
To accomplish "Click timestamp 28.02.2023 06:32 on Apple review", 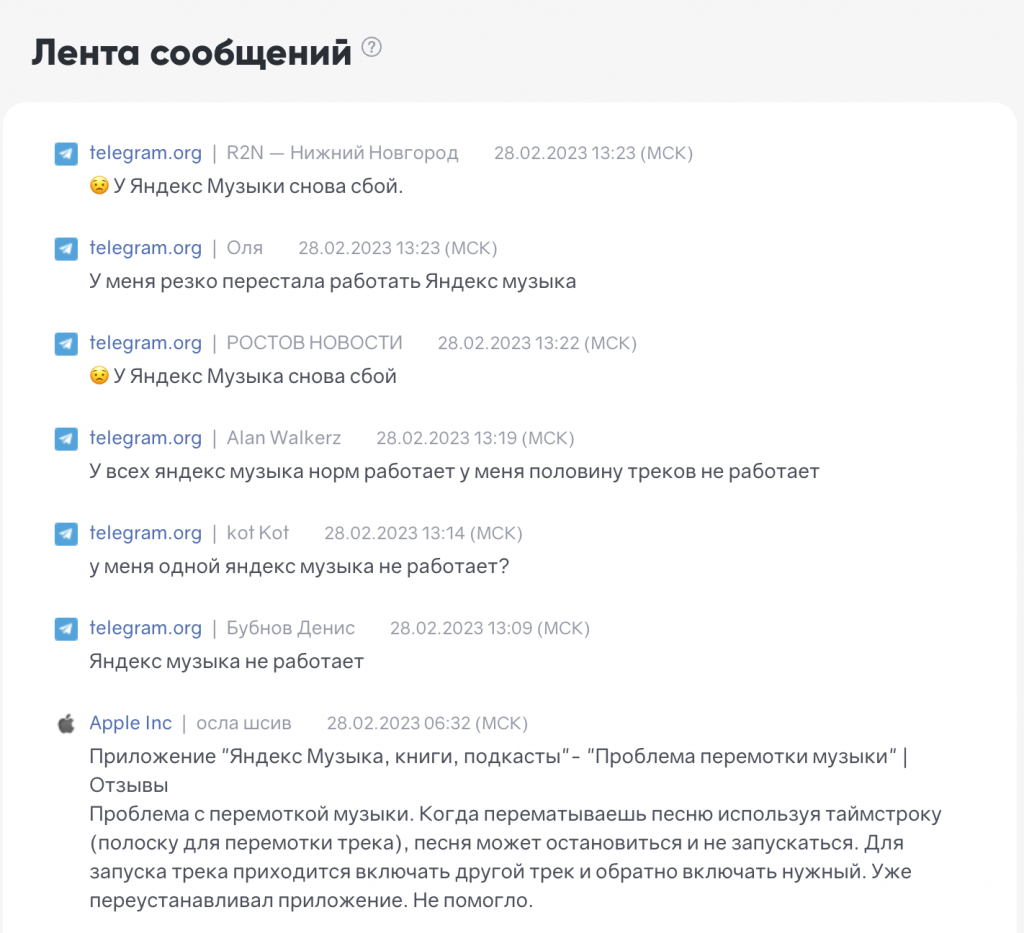I will coord(427,723).
